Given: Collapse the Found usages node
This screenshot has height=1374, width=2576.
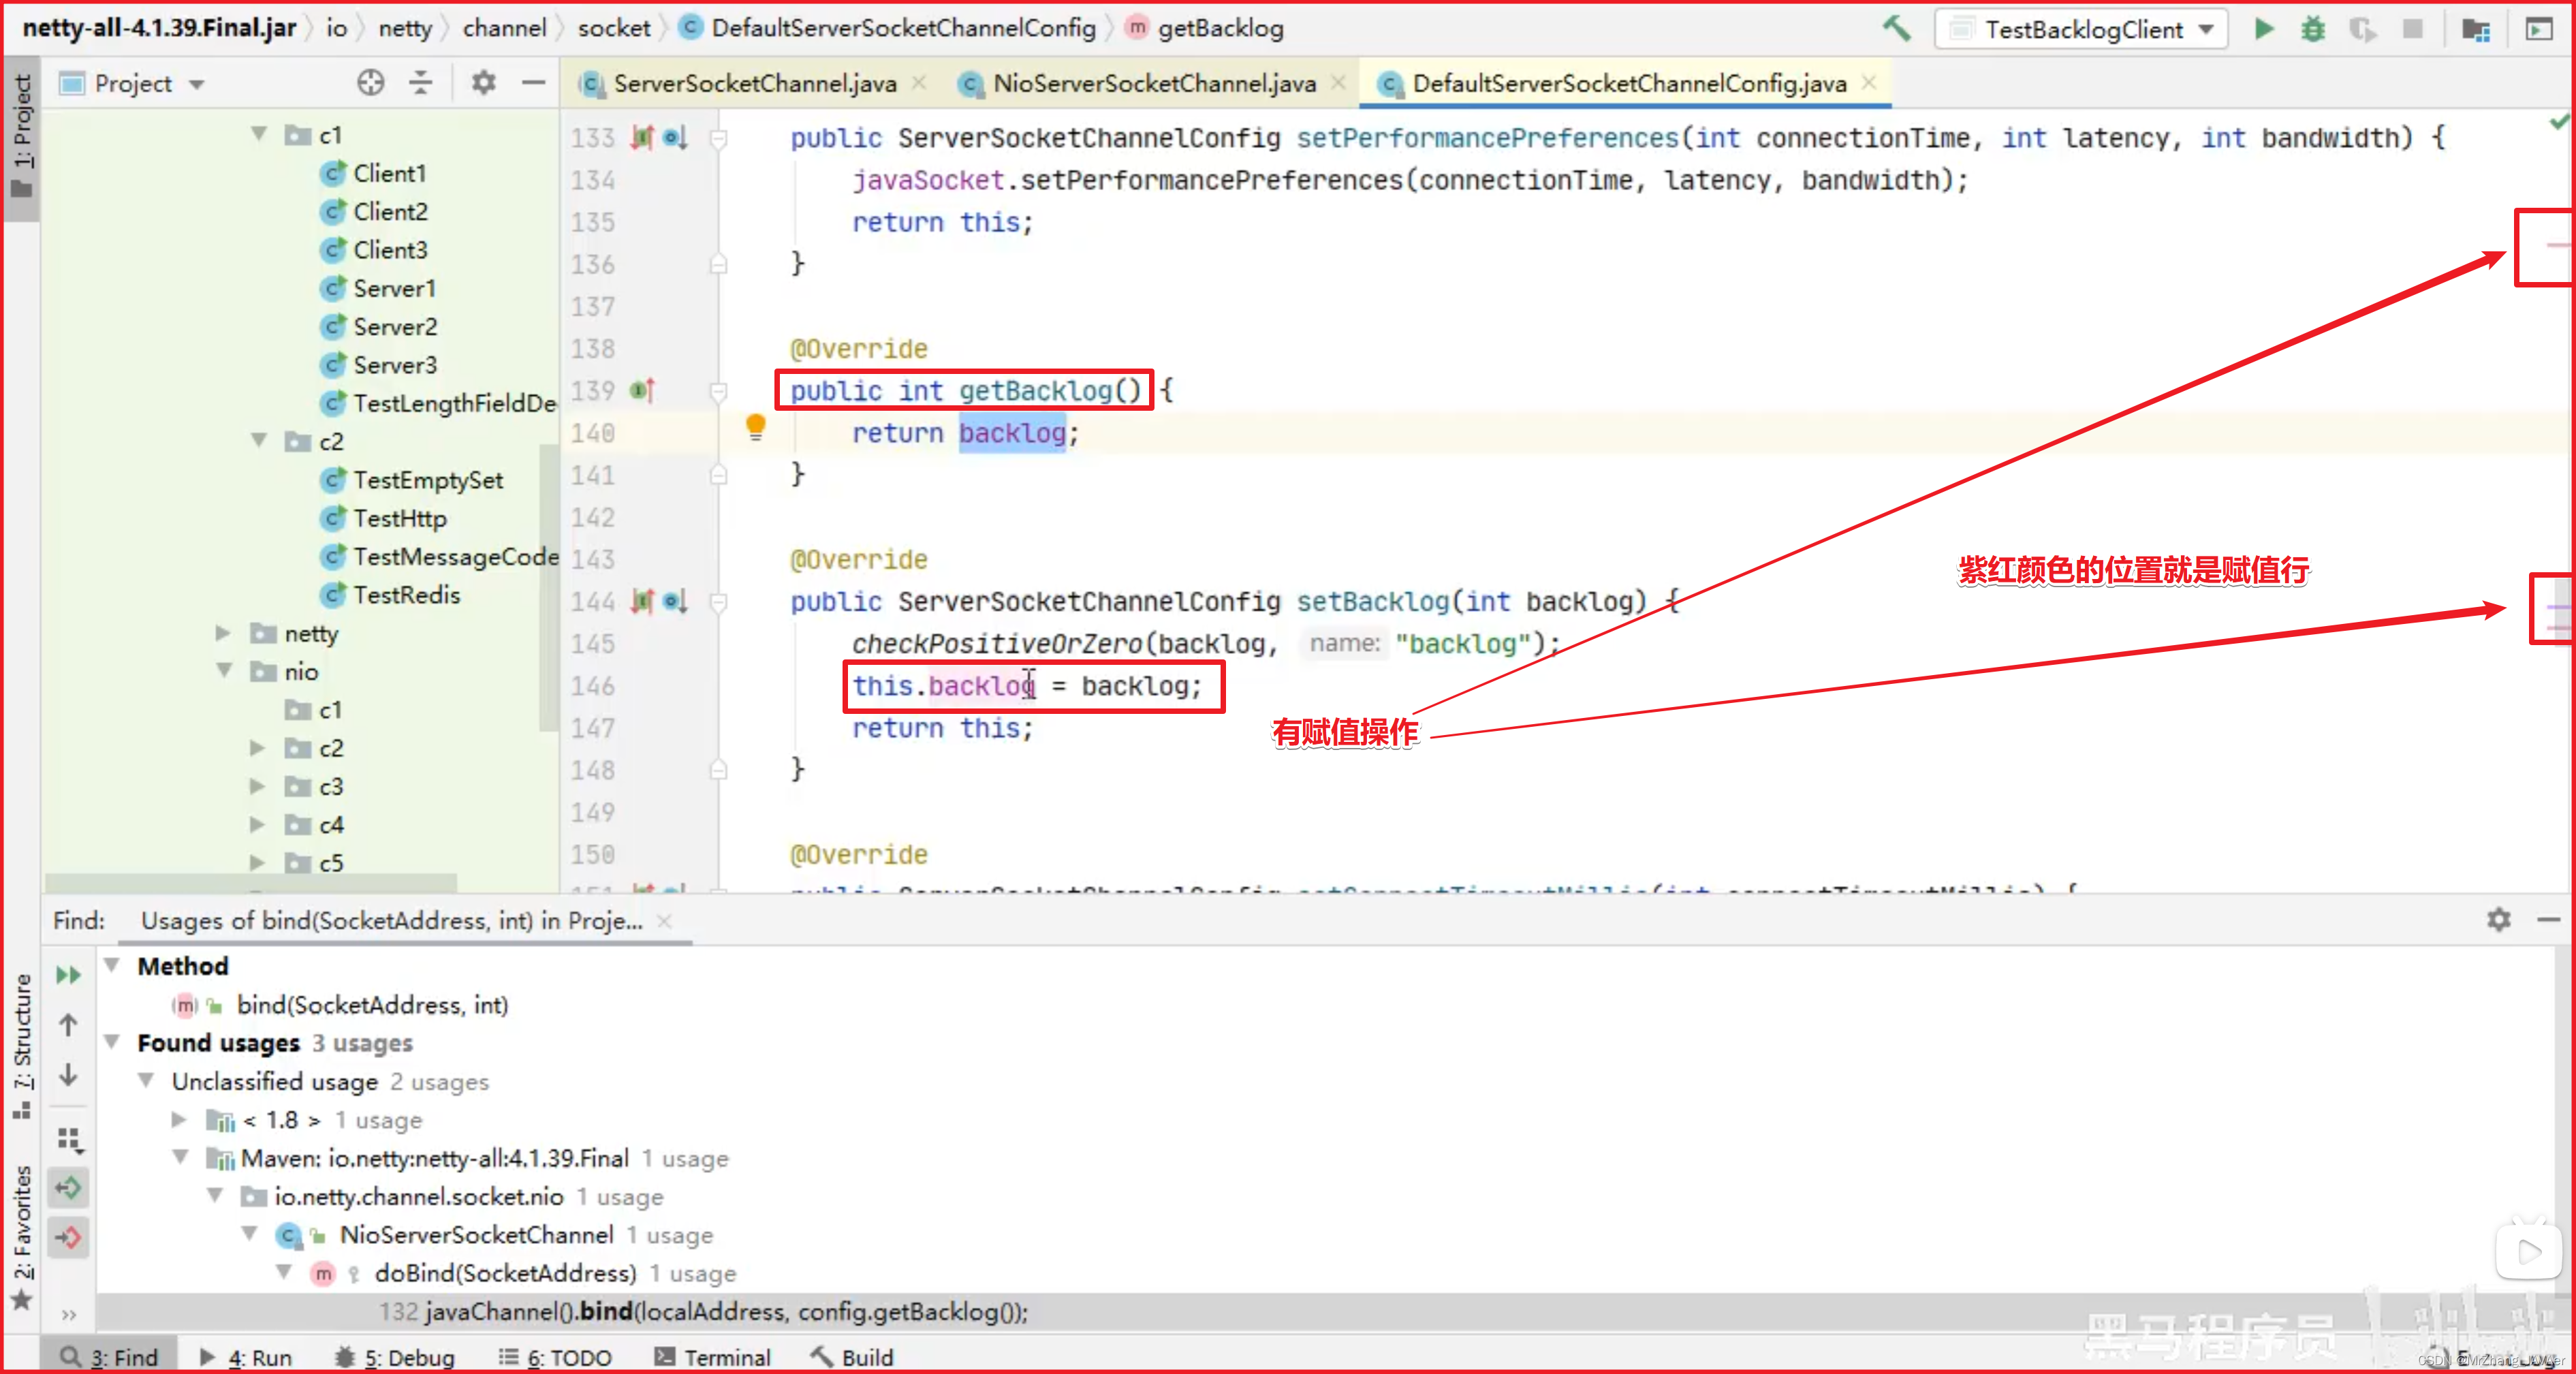Looking at the screenshot, I should 113,1042.
